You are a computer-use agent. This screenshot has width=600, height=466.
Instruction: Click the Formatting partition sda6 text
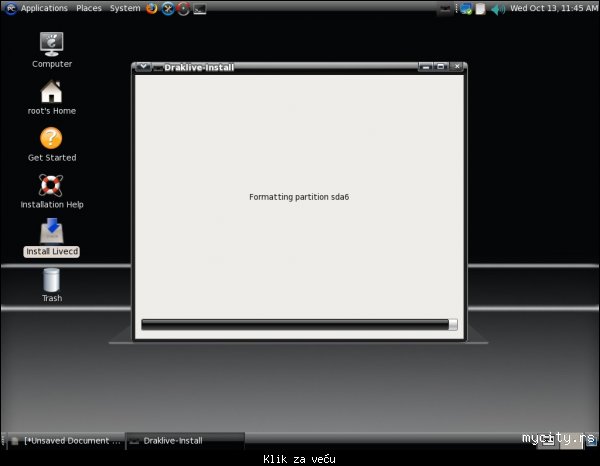click(x=299, y=197)
